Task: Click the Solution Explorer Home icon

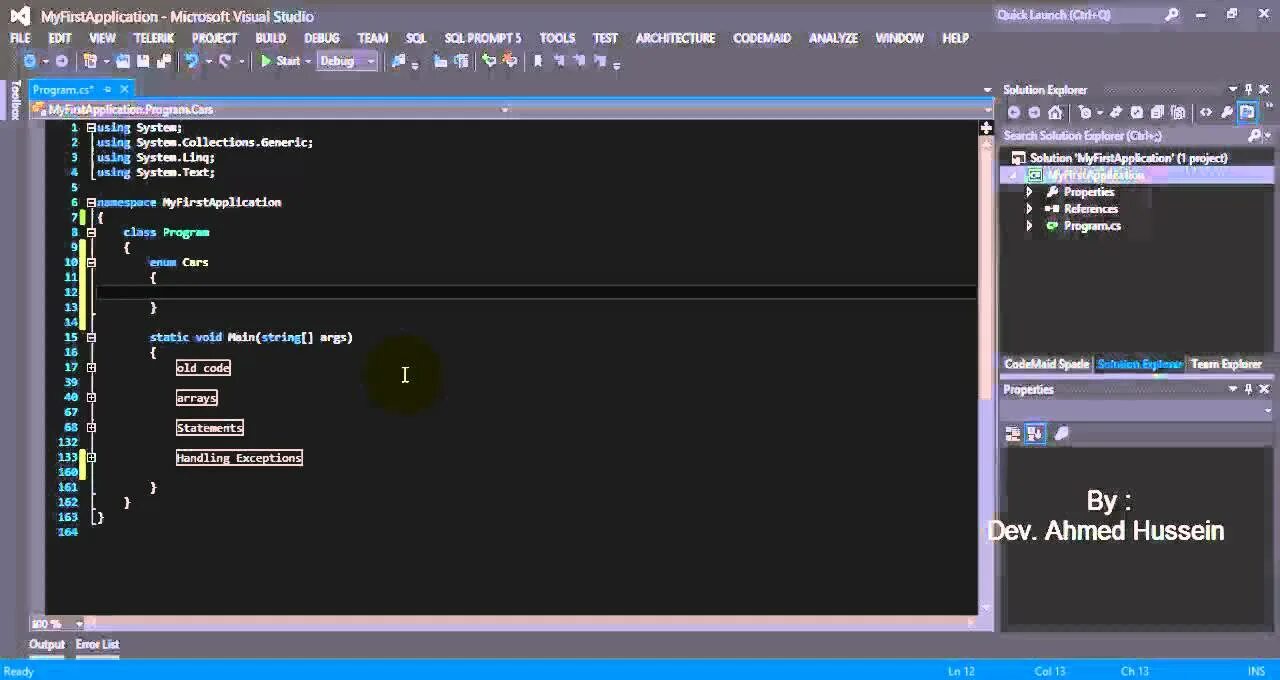Action: pyautogui.click(x=1055, y=113)
